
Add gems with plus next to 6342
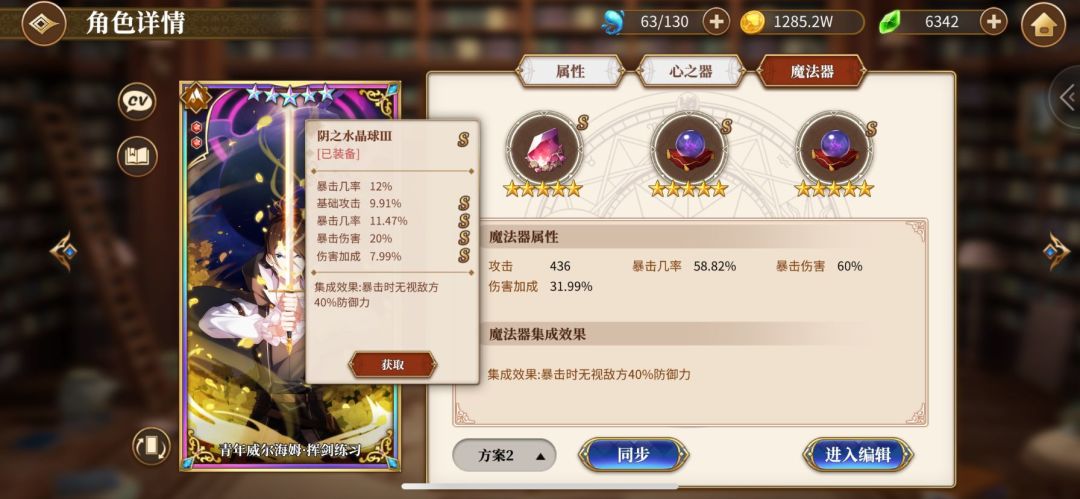click(993, 22)
